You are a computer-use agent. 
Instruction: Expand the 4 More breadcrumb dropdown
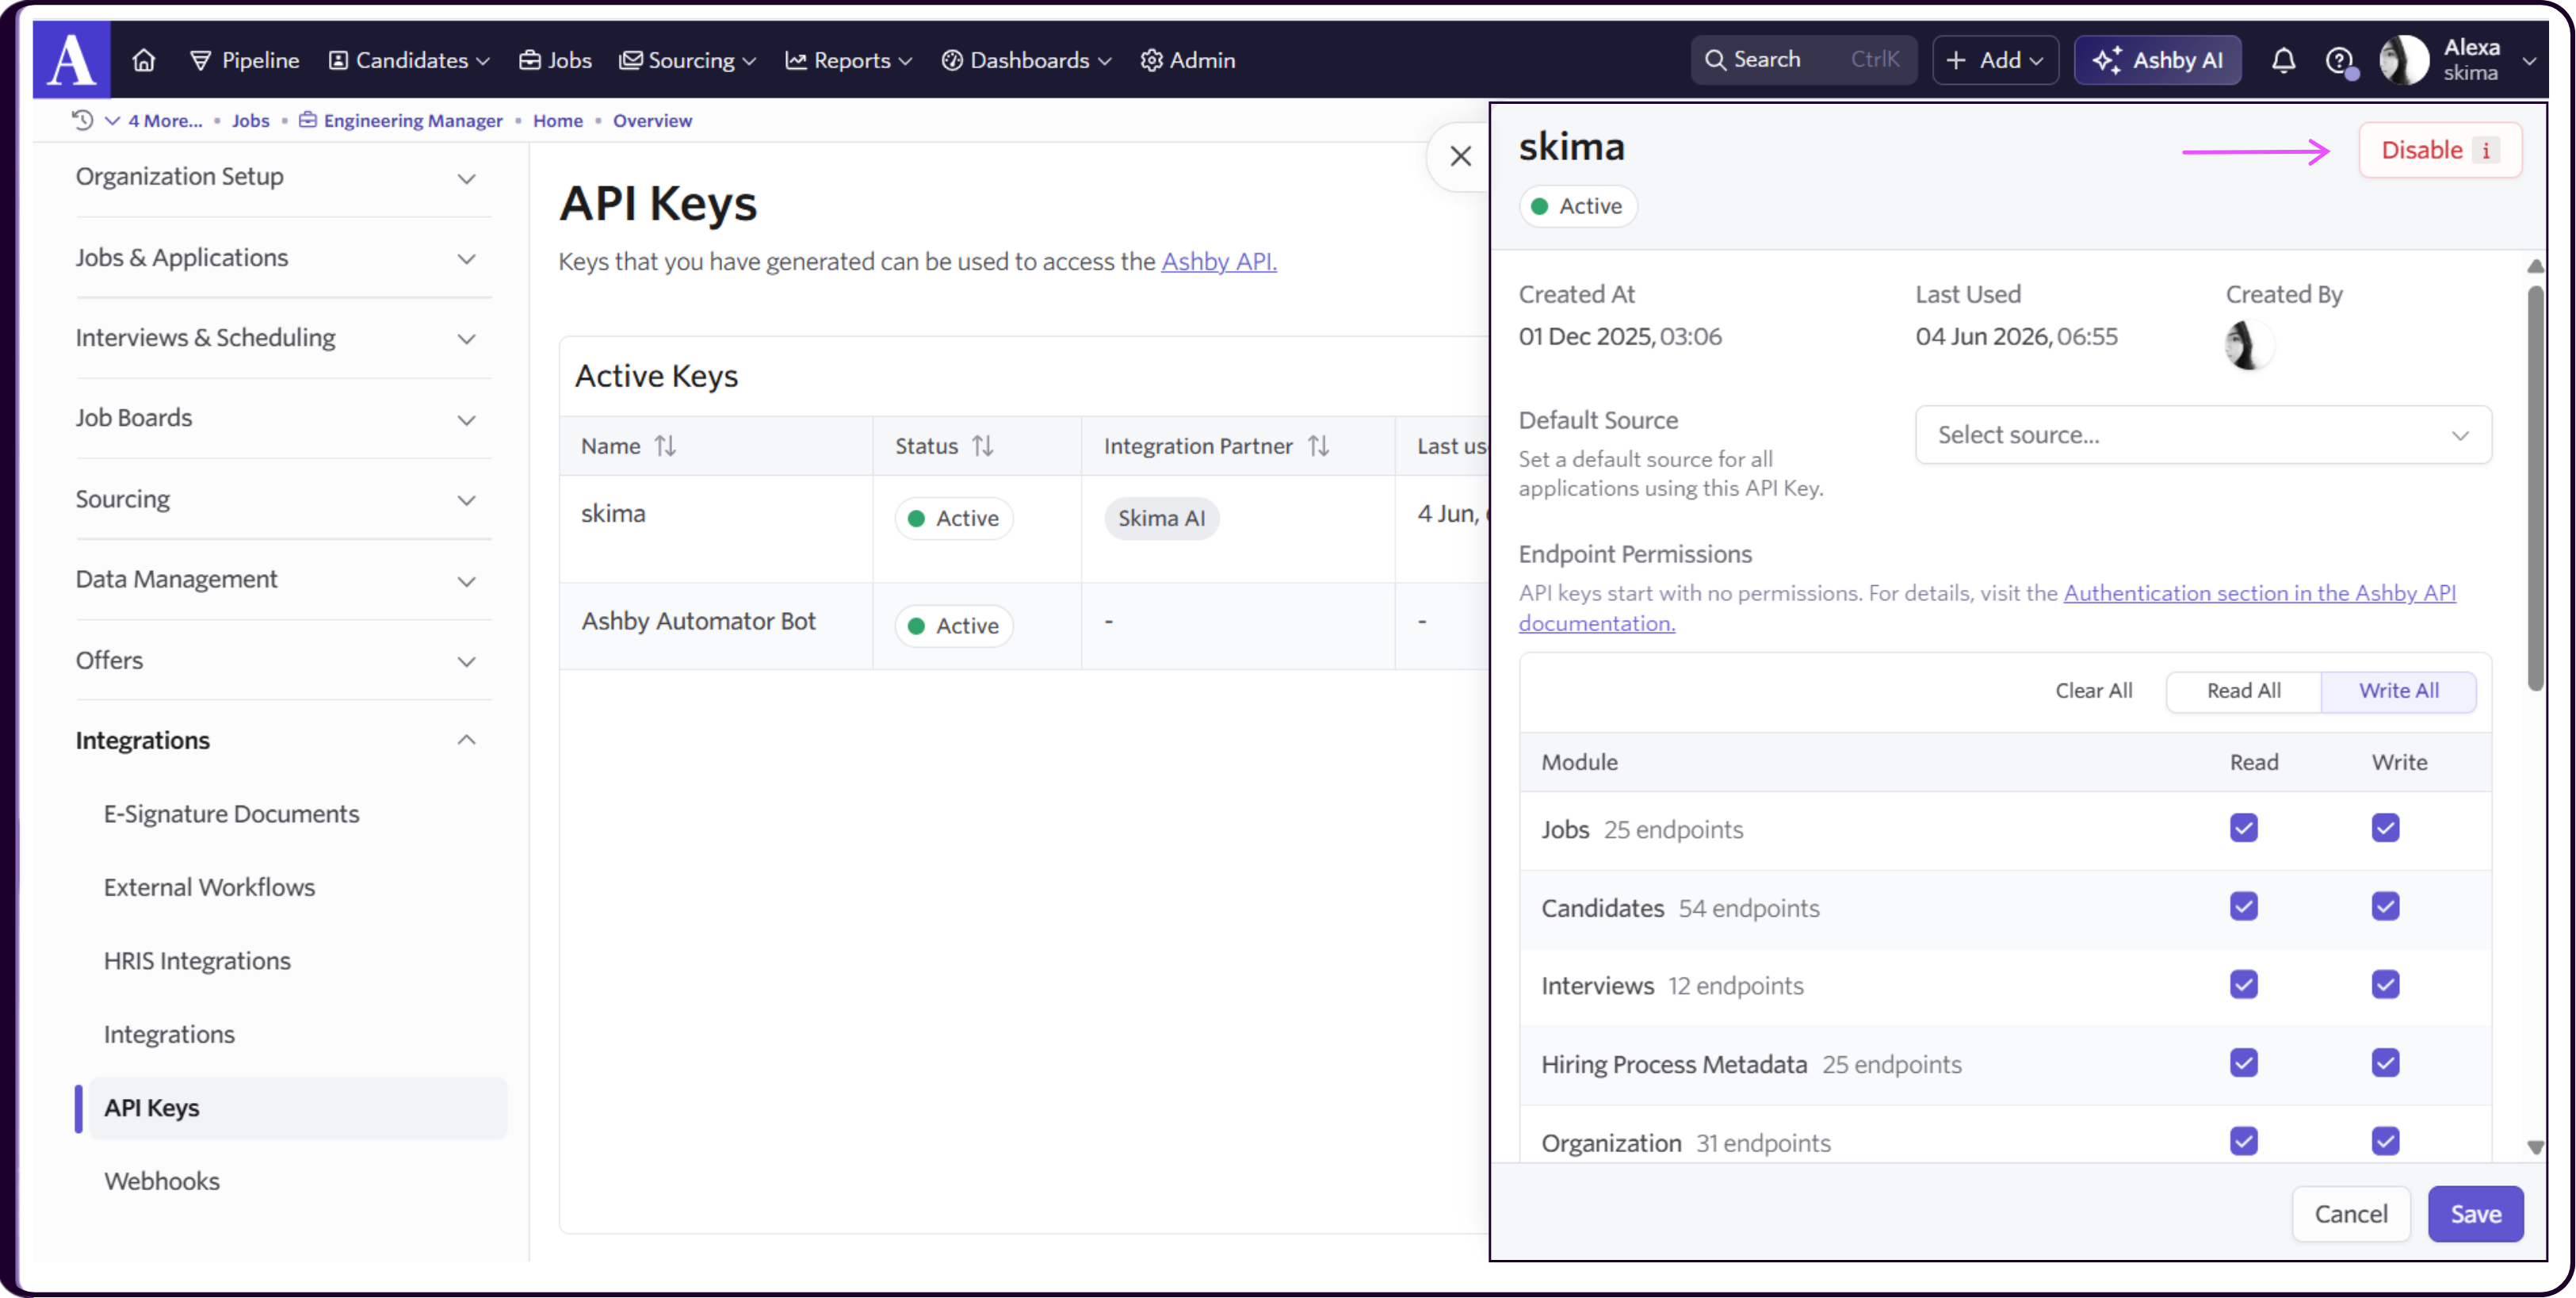click(x=154, y=120)
